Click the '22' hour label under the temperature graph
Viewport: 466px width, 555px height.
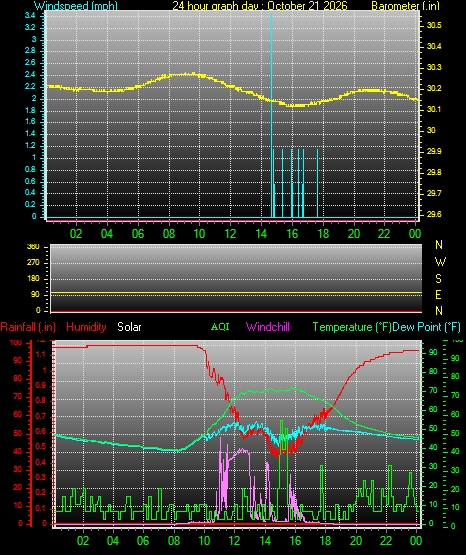[x=386, y=540]
